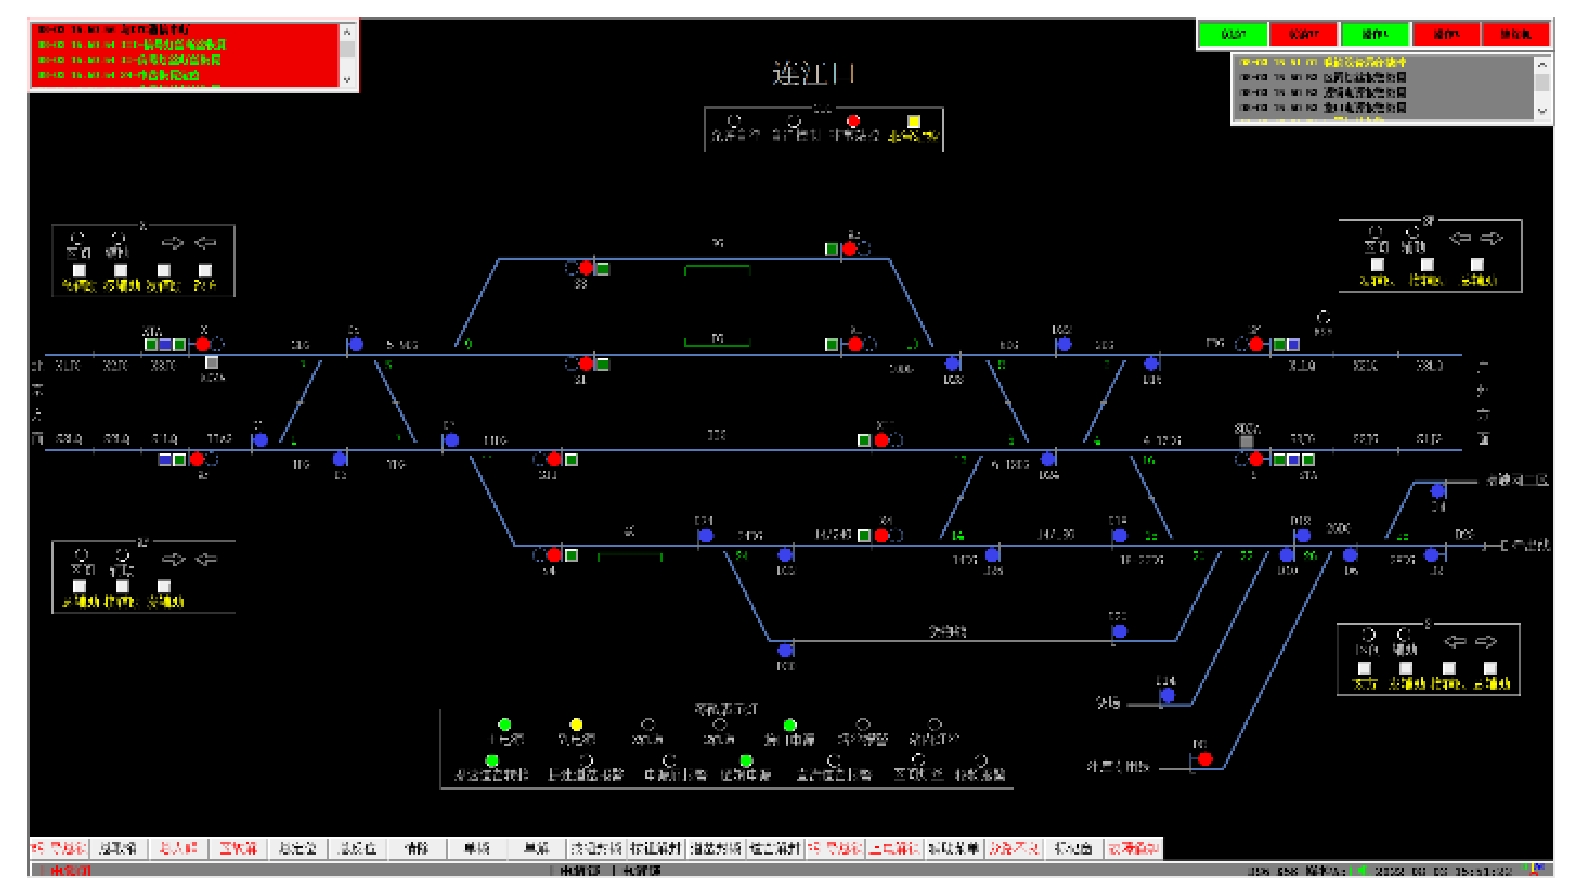Click the red alarm list scrollbar thumb

[x=347, y=49]
